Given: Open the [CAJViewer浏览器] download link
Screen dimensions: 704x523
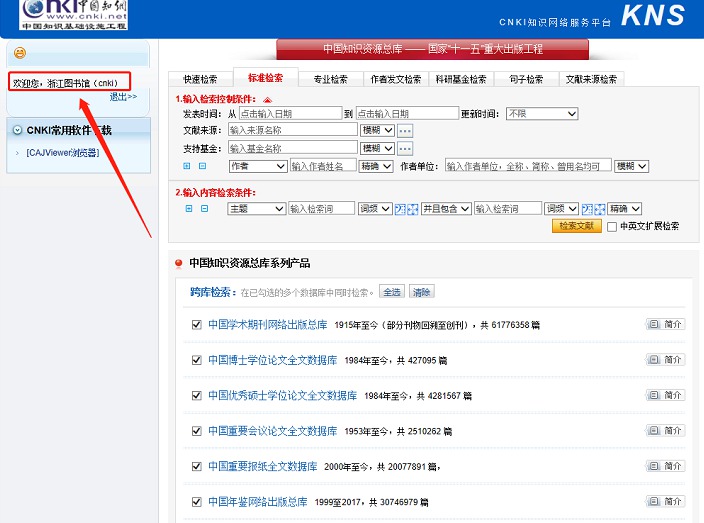Looking at the screenshot, I should tap(63, 153).
